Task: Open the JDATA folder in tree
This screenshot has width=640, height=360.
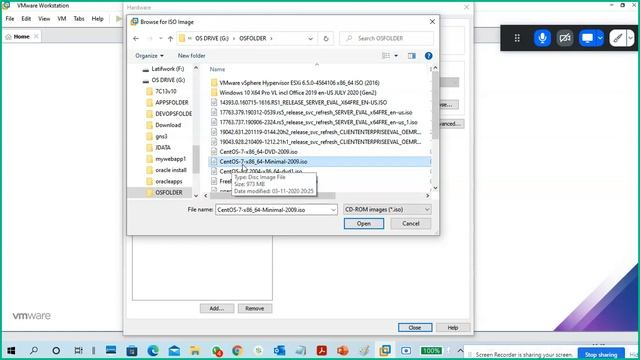Action: 163,147
